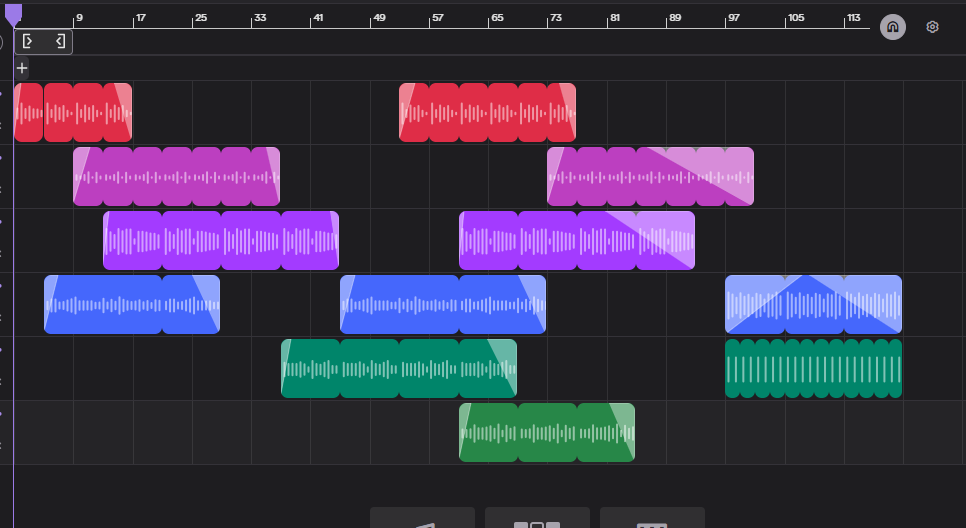Select the pink clip starting at bar 9
Image resolution: width=966 pixels, height=528 pixels.
coord(176,177)
